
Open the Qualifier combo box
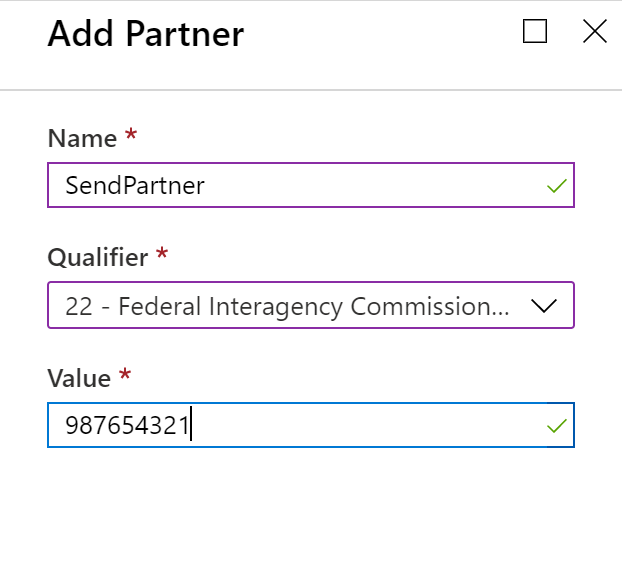(x=310, y=306)
